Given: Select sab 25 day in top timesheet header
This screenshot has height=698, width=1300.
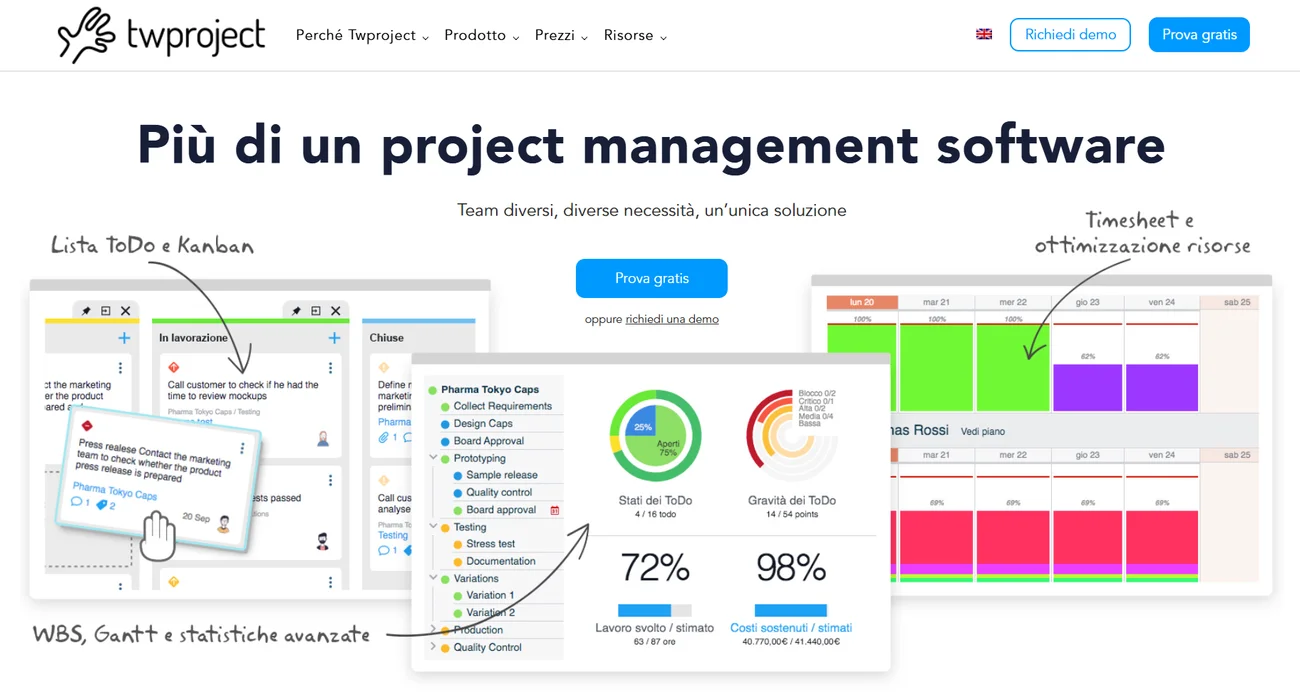Looking at the screenshot, I should pyautogui.click(x=1229, y=302).
